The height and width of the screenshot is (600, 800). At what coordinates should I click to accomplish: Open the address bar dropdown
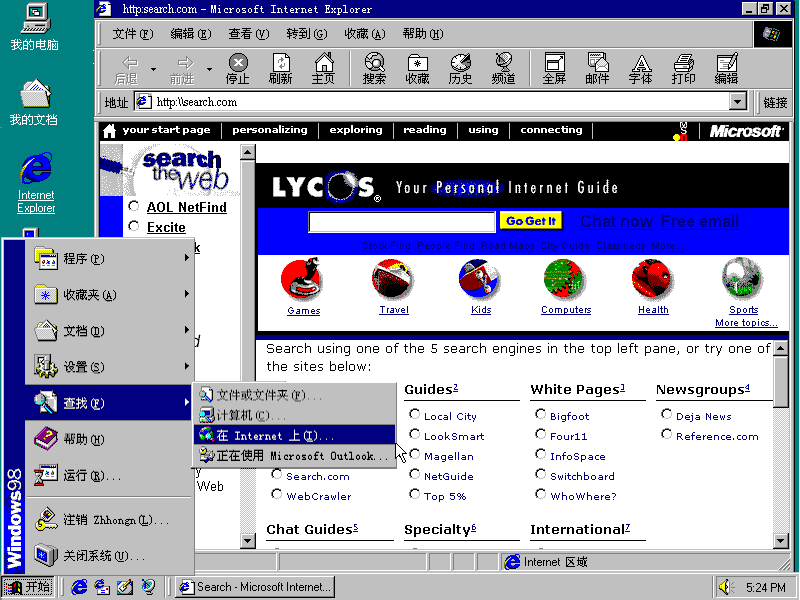(738, 101)
